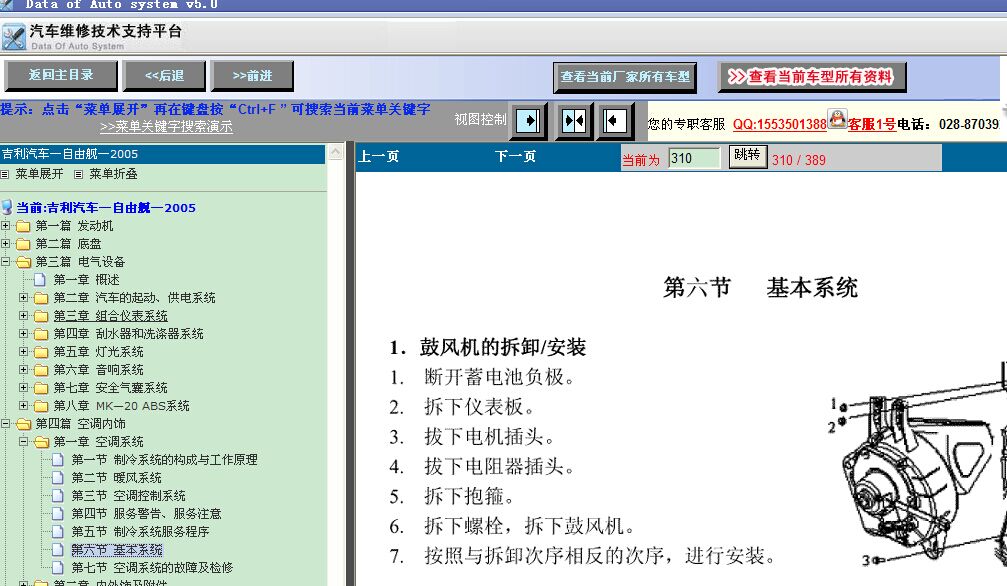Click the 返回主目录 button
This screenshot has height=586, width=1007.
[x=61, y=76]
